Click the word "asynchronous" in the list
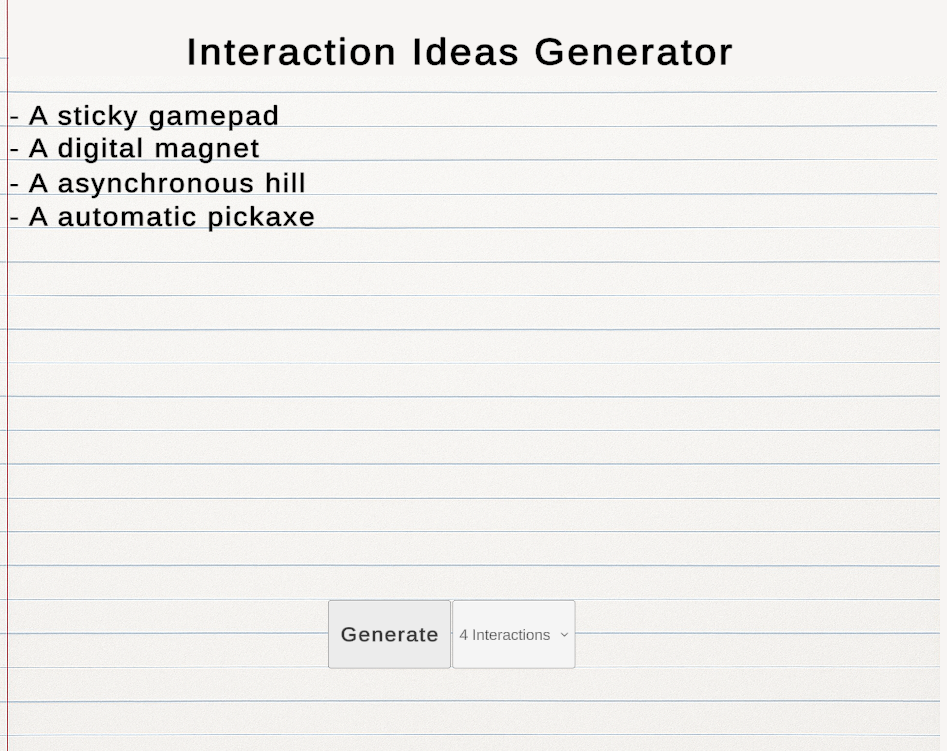Image resolution: width=947 pixels, height=751 pixels. (x=156, y=185)
